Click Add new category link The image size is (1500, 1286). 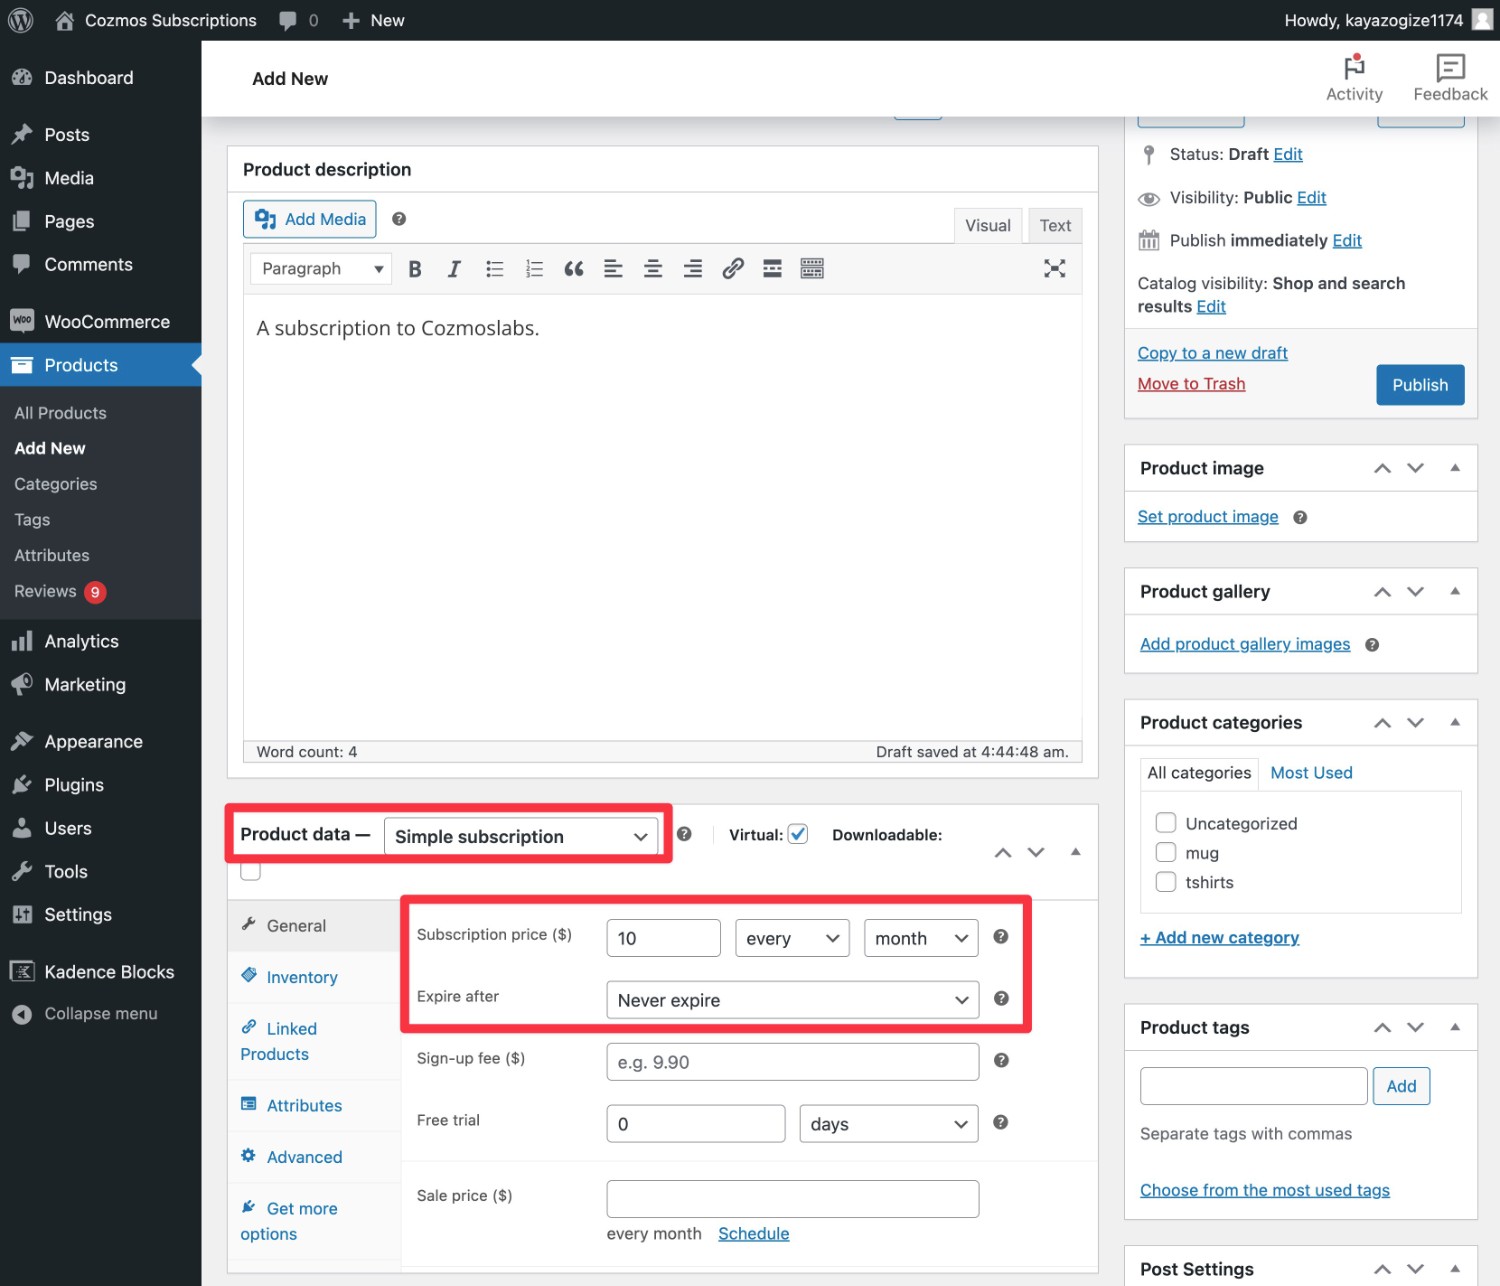click(x=1219, y=938)
